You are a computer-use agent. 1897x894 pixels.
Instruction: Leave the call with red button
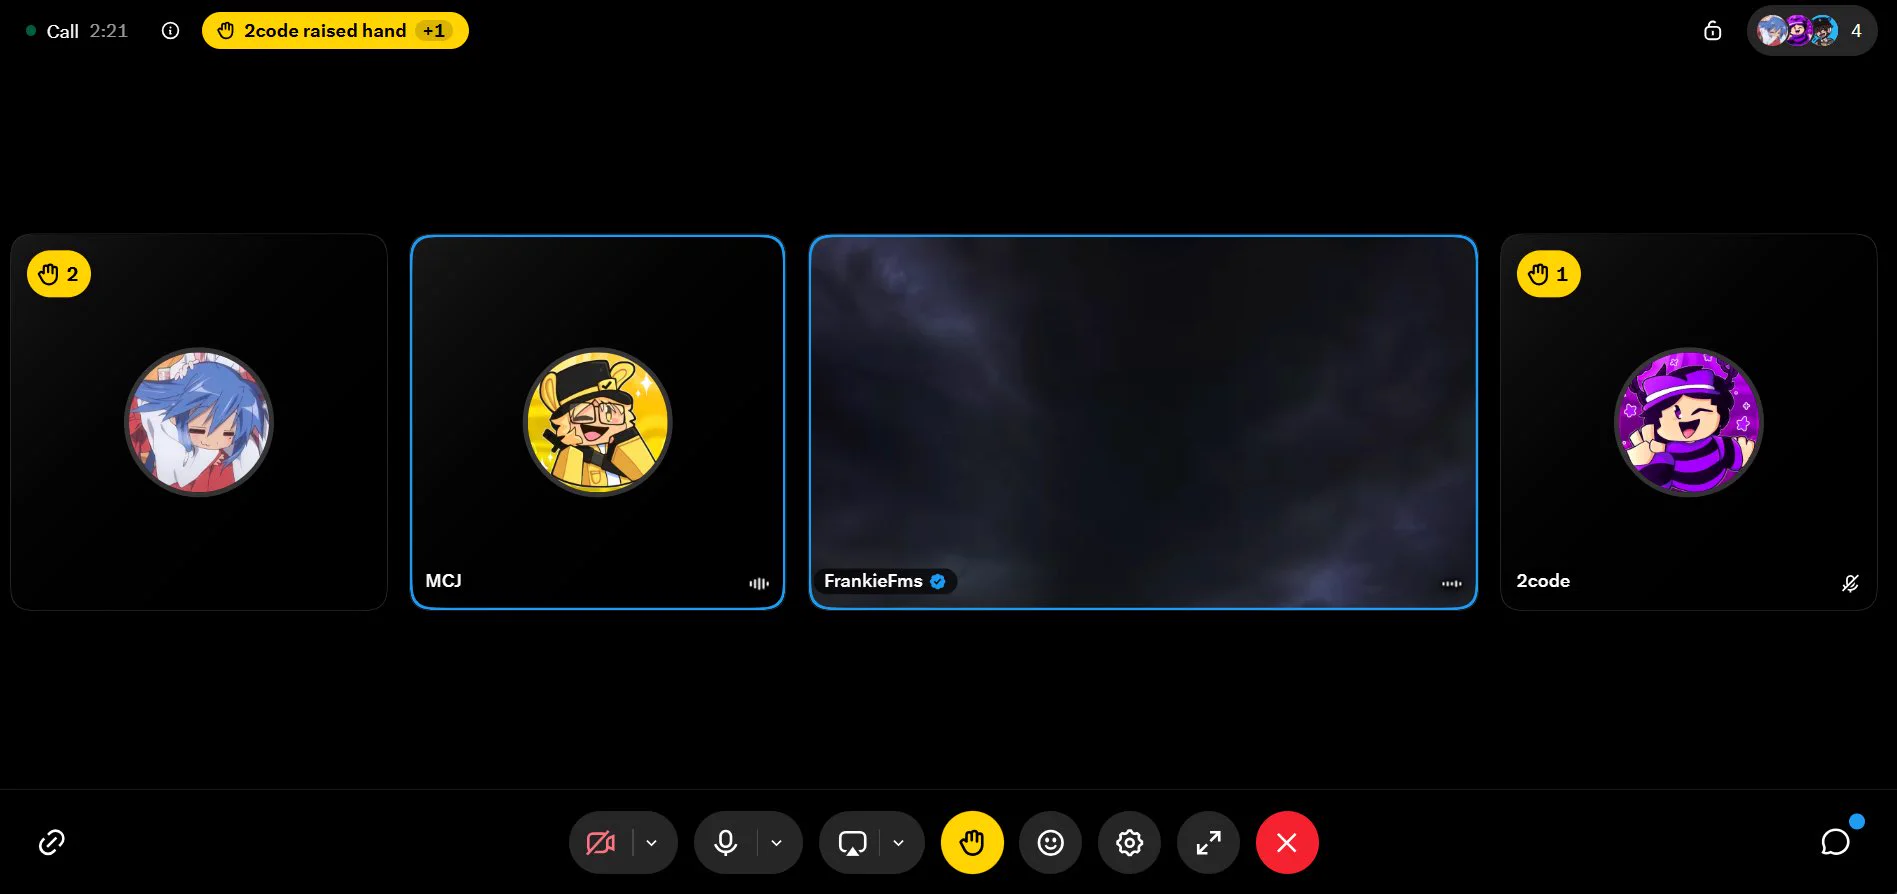pyautogui.click(x=1287, y=843)
